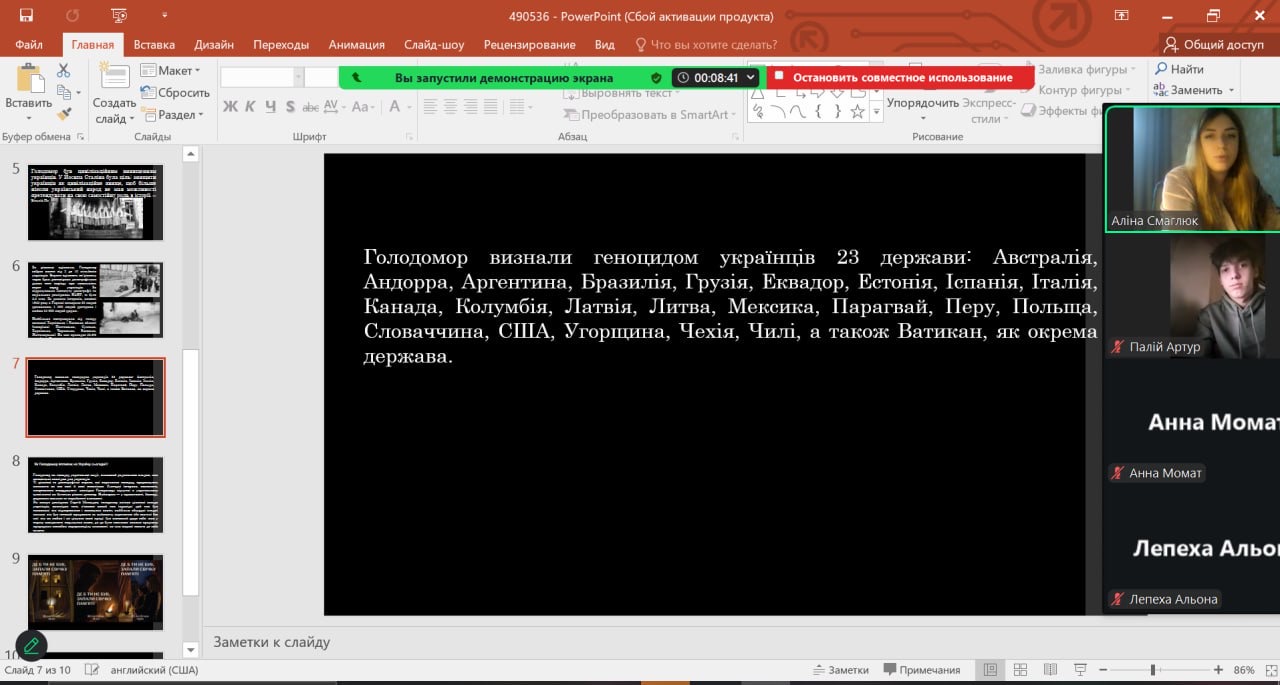Switch to the Слайд-шоу tab

click(x=434, y=45)
